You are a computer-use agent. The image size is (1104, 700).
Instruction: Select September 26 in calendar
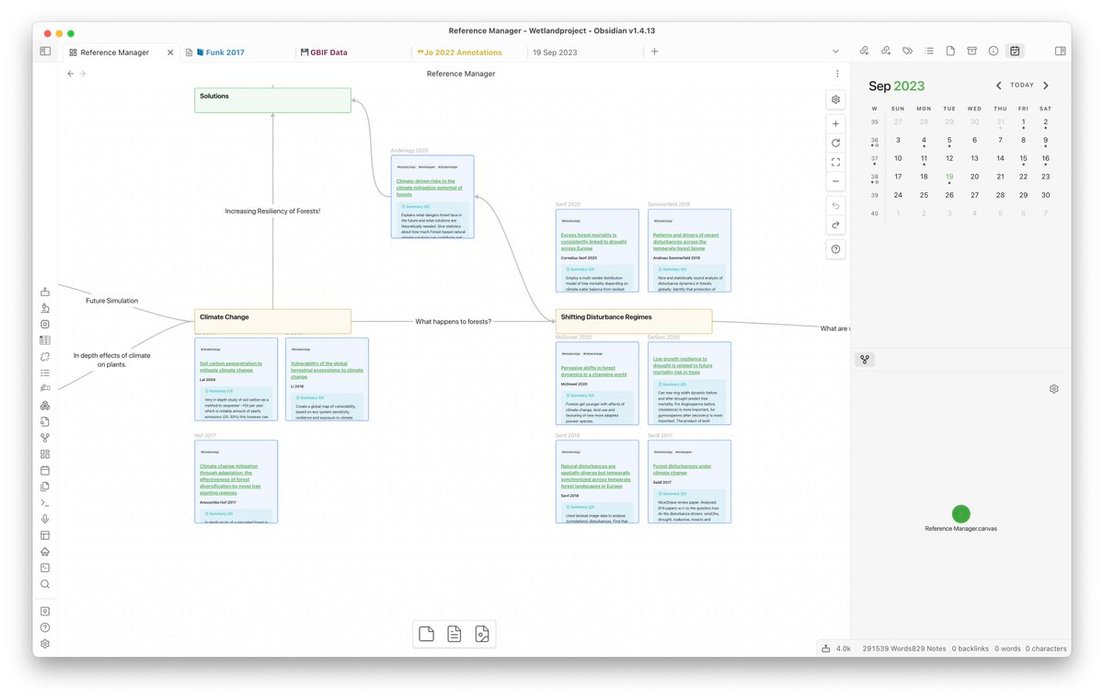[949, 195]
